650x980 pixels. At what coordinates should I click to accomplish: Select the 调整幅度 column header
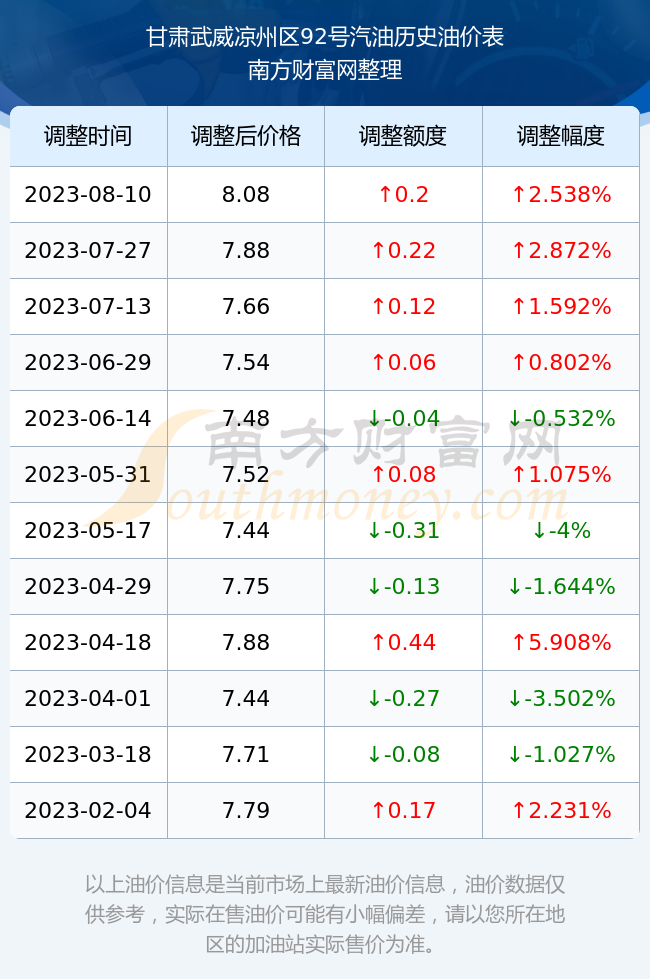click(x=561, y=136)
